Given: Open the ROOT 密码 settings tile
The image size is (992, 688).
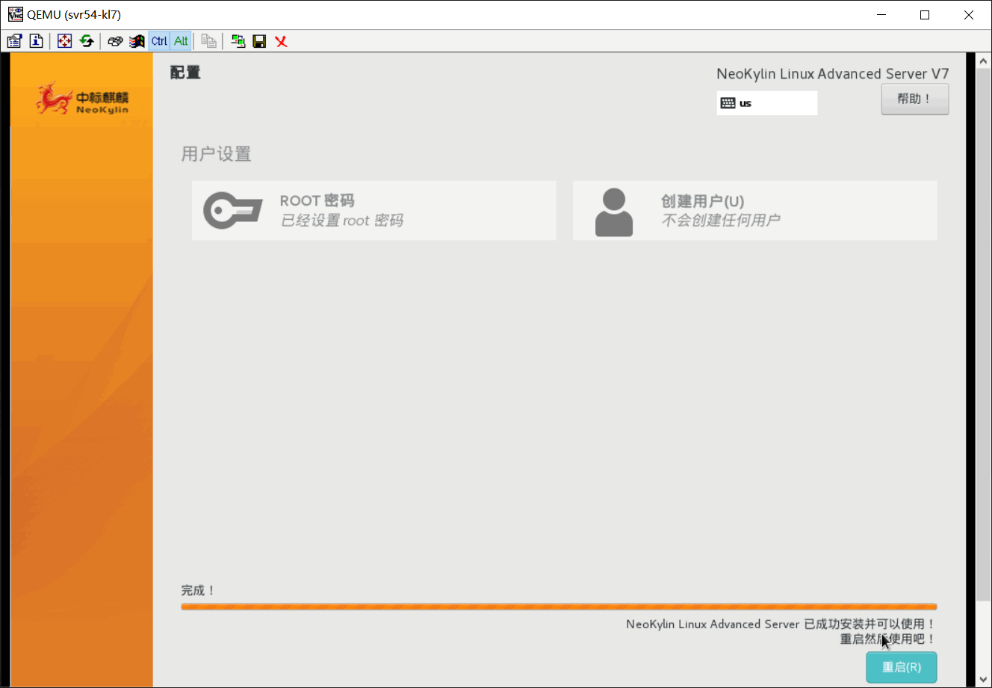Looking at the screenshot, I should (x=374, y=210).
